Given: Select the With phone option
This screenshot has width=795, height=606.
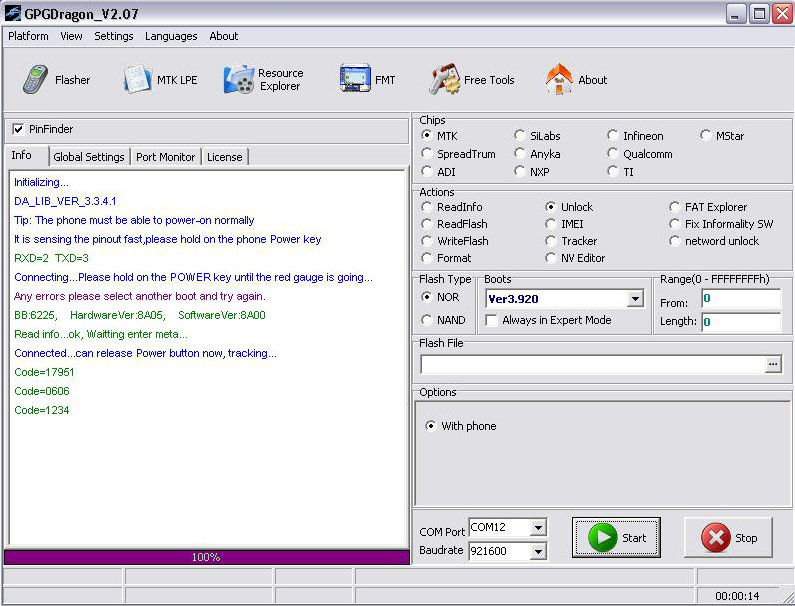Looking at the screenshot, I should click(430, 426).
